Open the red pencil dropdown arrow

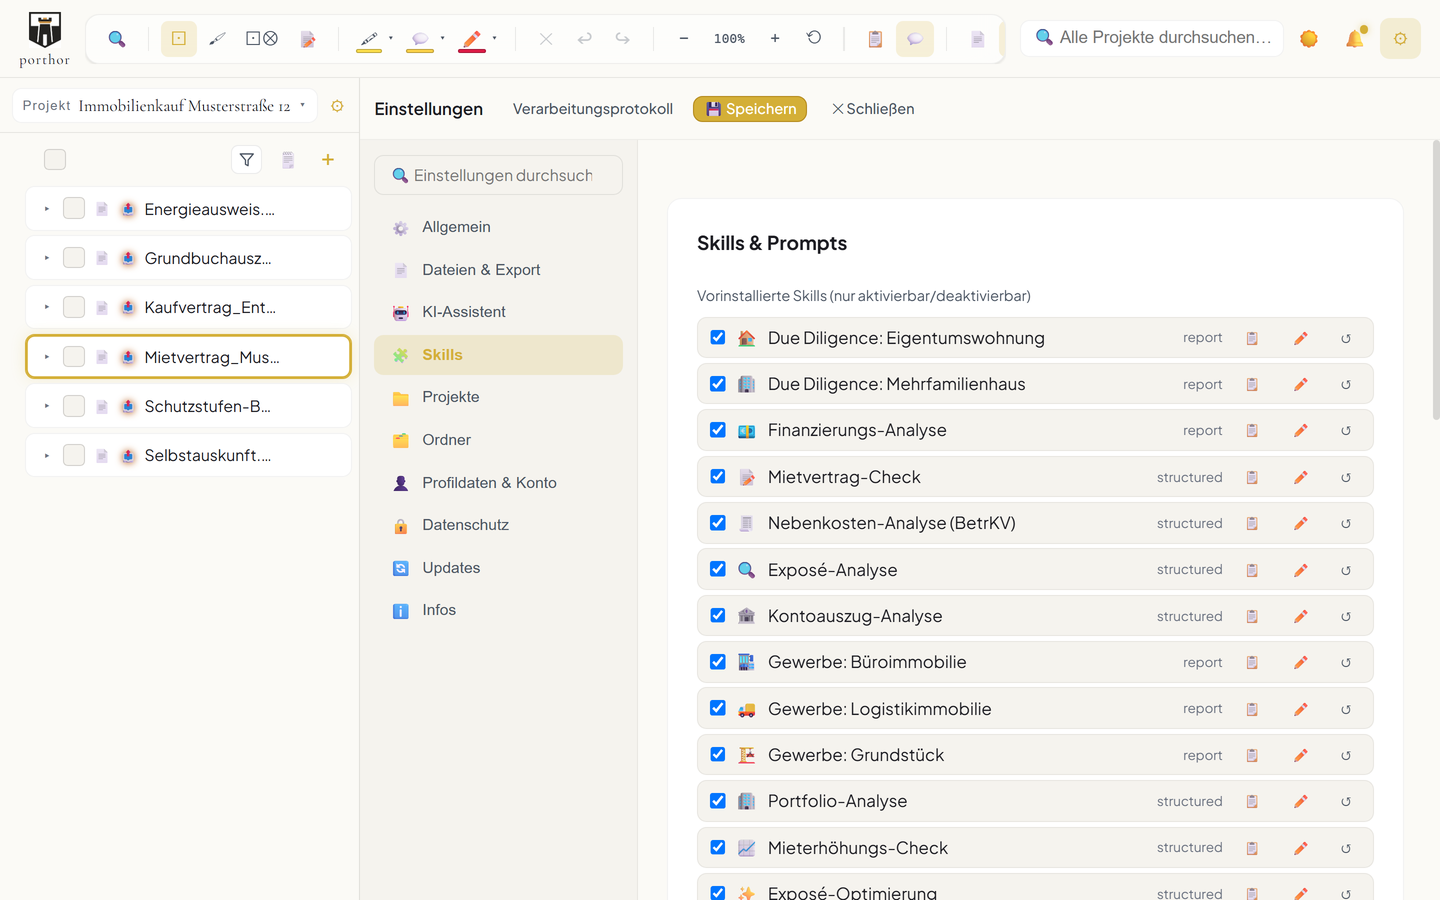(495, 39)
